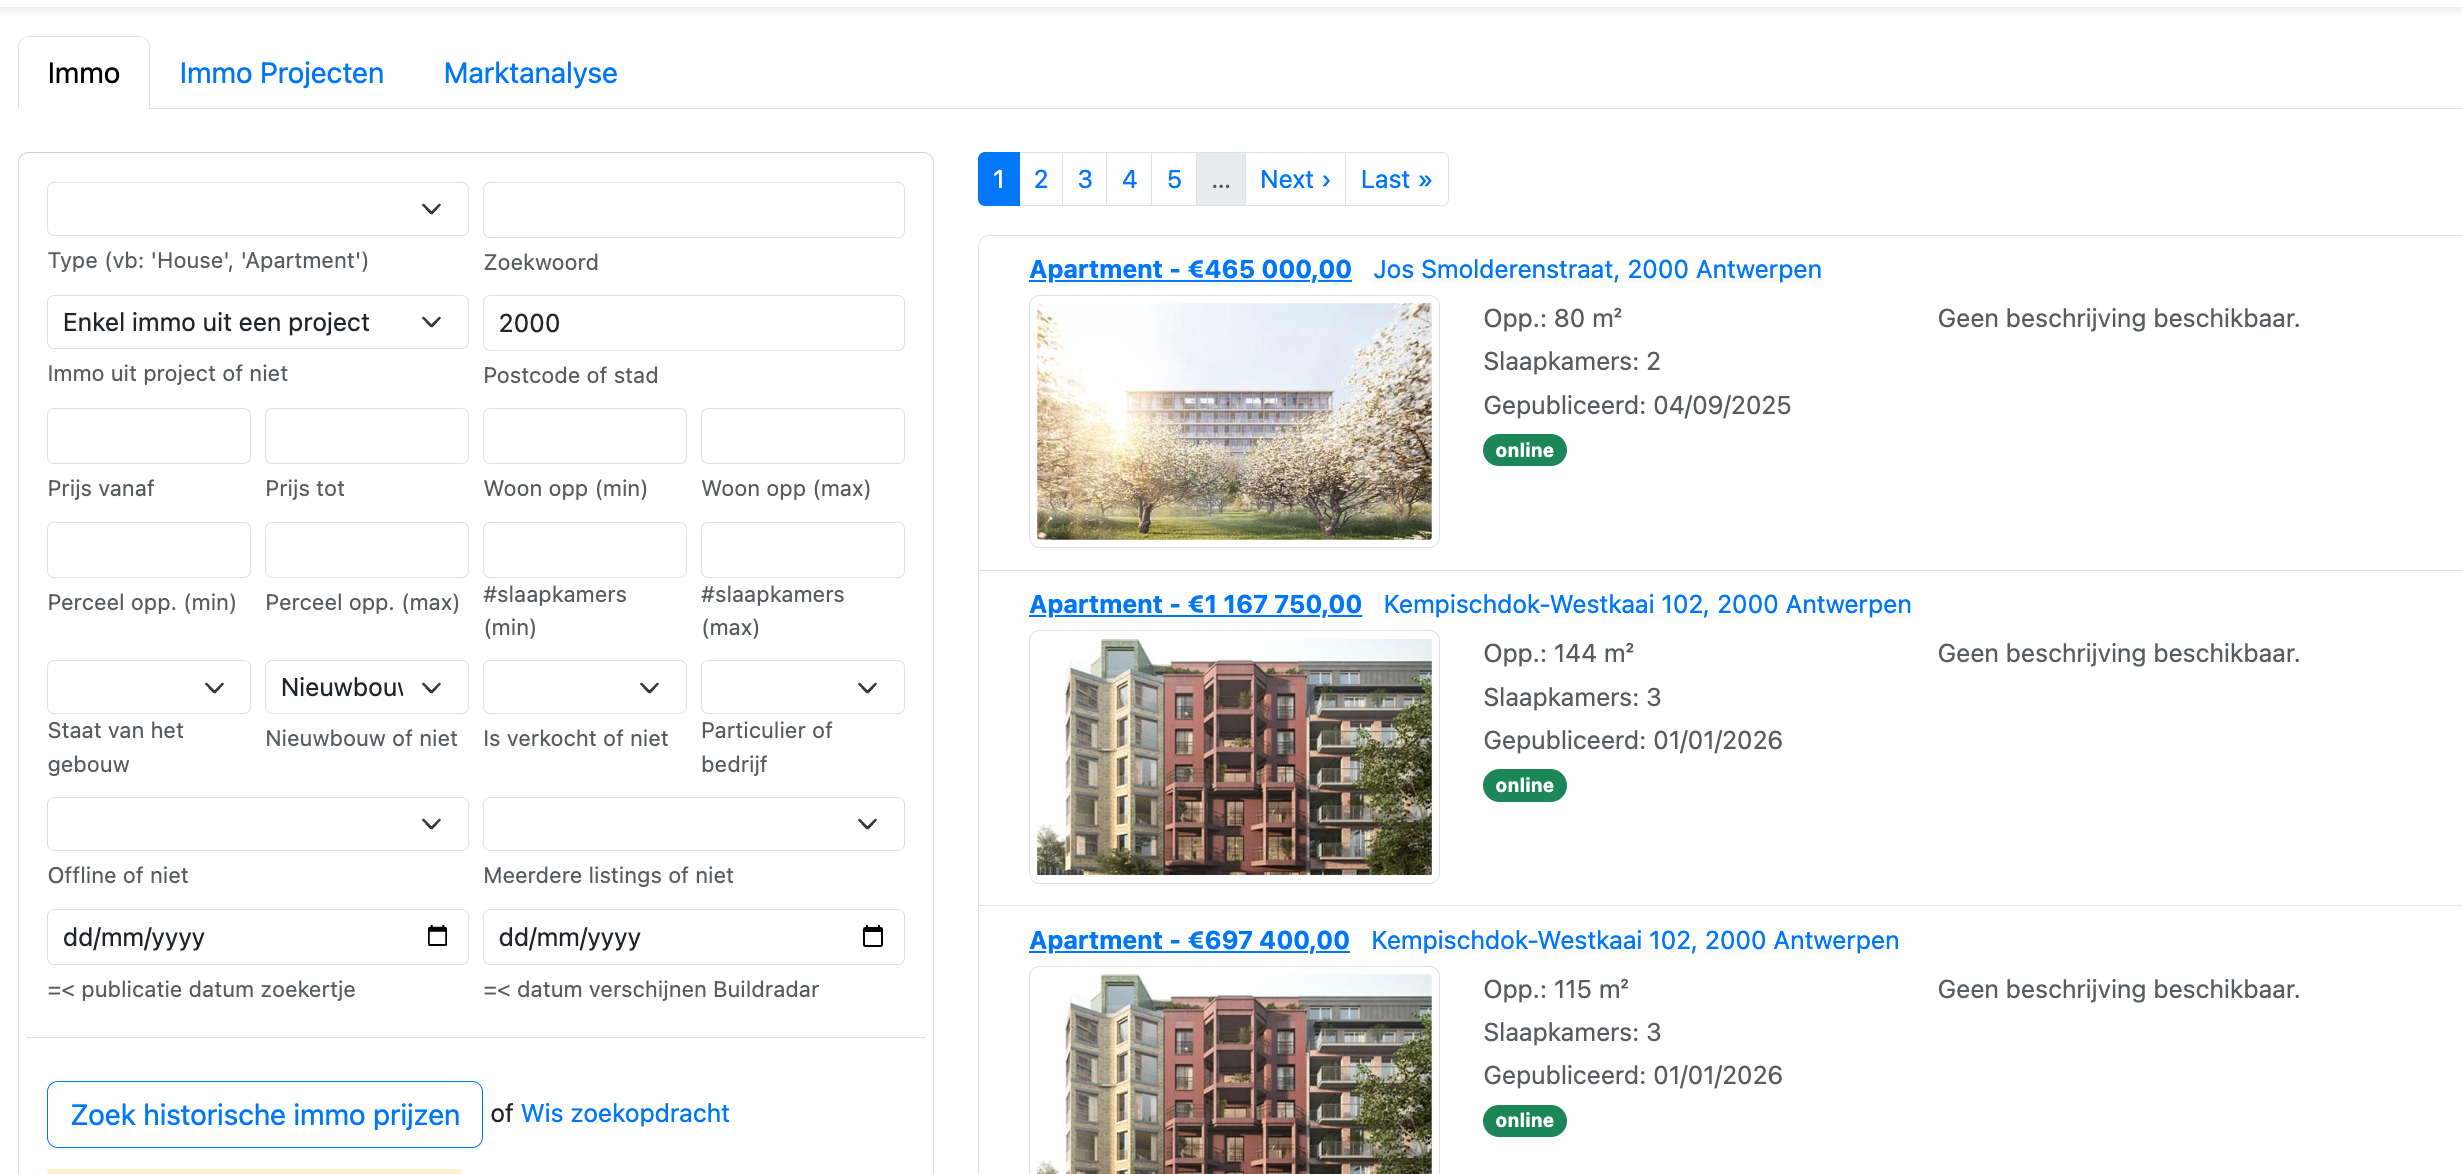The height and width of the screenshot is (1174, 2462).
Task: Click Wis zoekopdracht link
Action: pyautogui.click(x=625, y=1113)
